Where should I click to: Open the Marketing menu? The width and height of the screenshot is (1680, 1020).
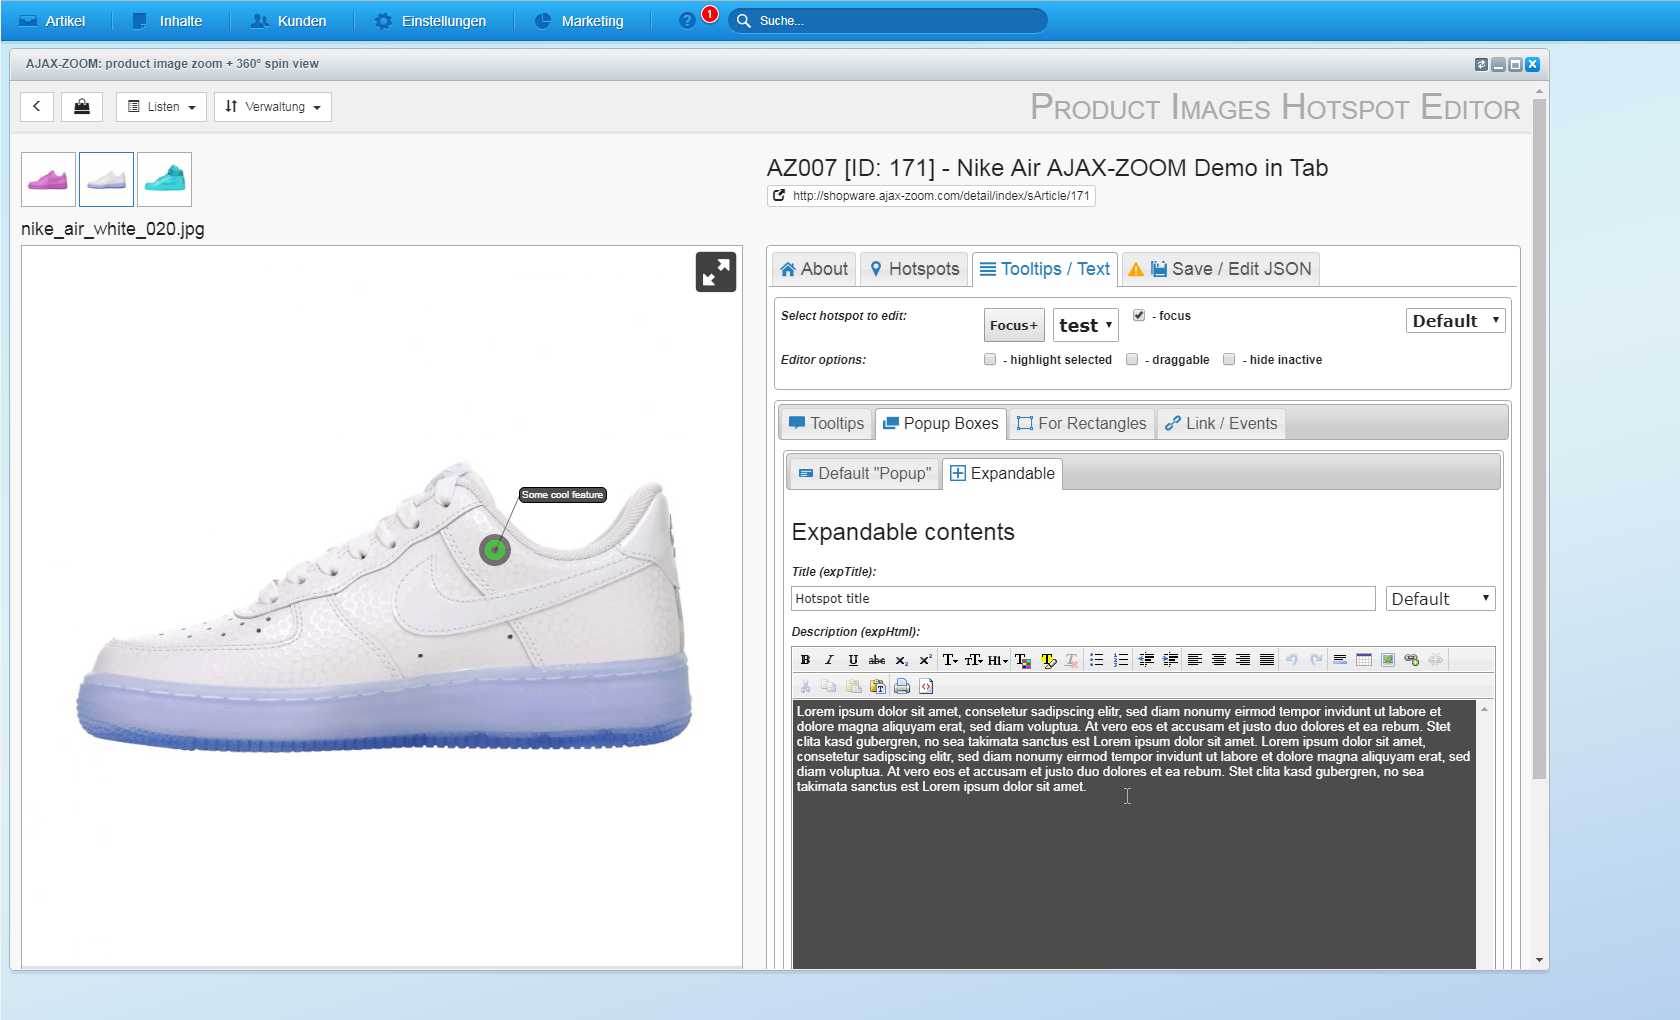point(579,21)
